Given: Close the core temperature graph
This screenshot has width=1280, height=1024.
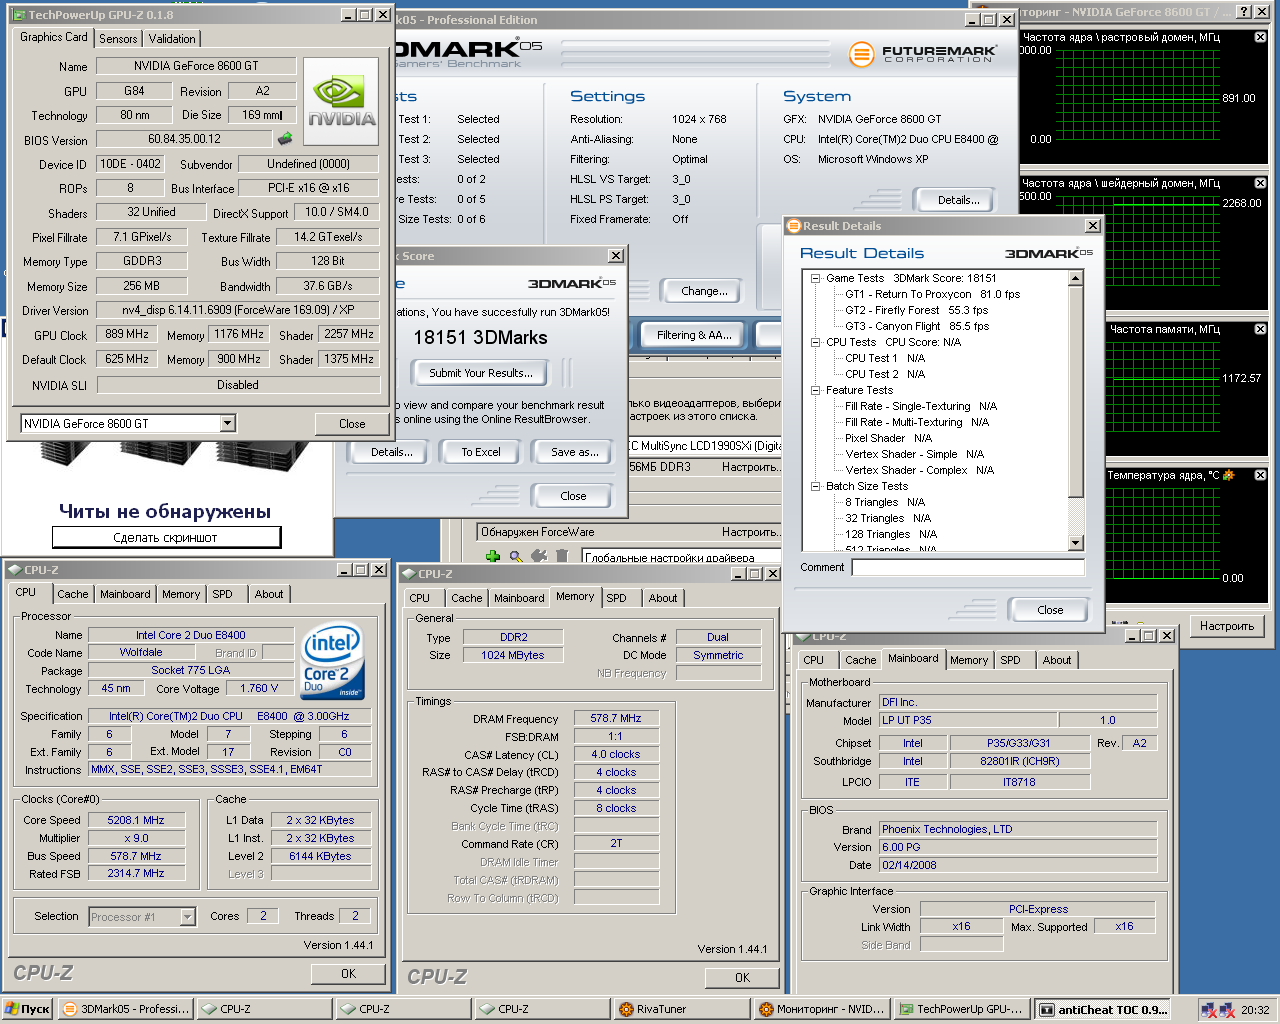Looking at the screenshot, I should [1260, 475].
